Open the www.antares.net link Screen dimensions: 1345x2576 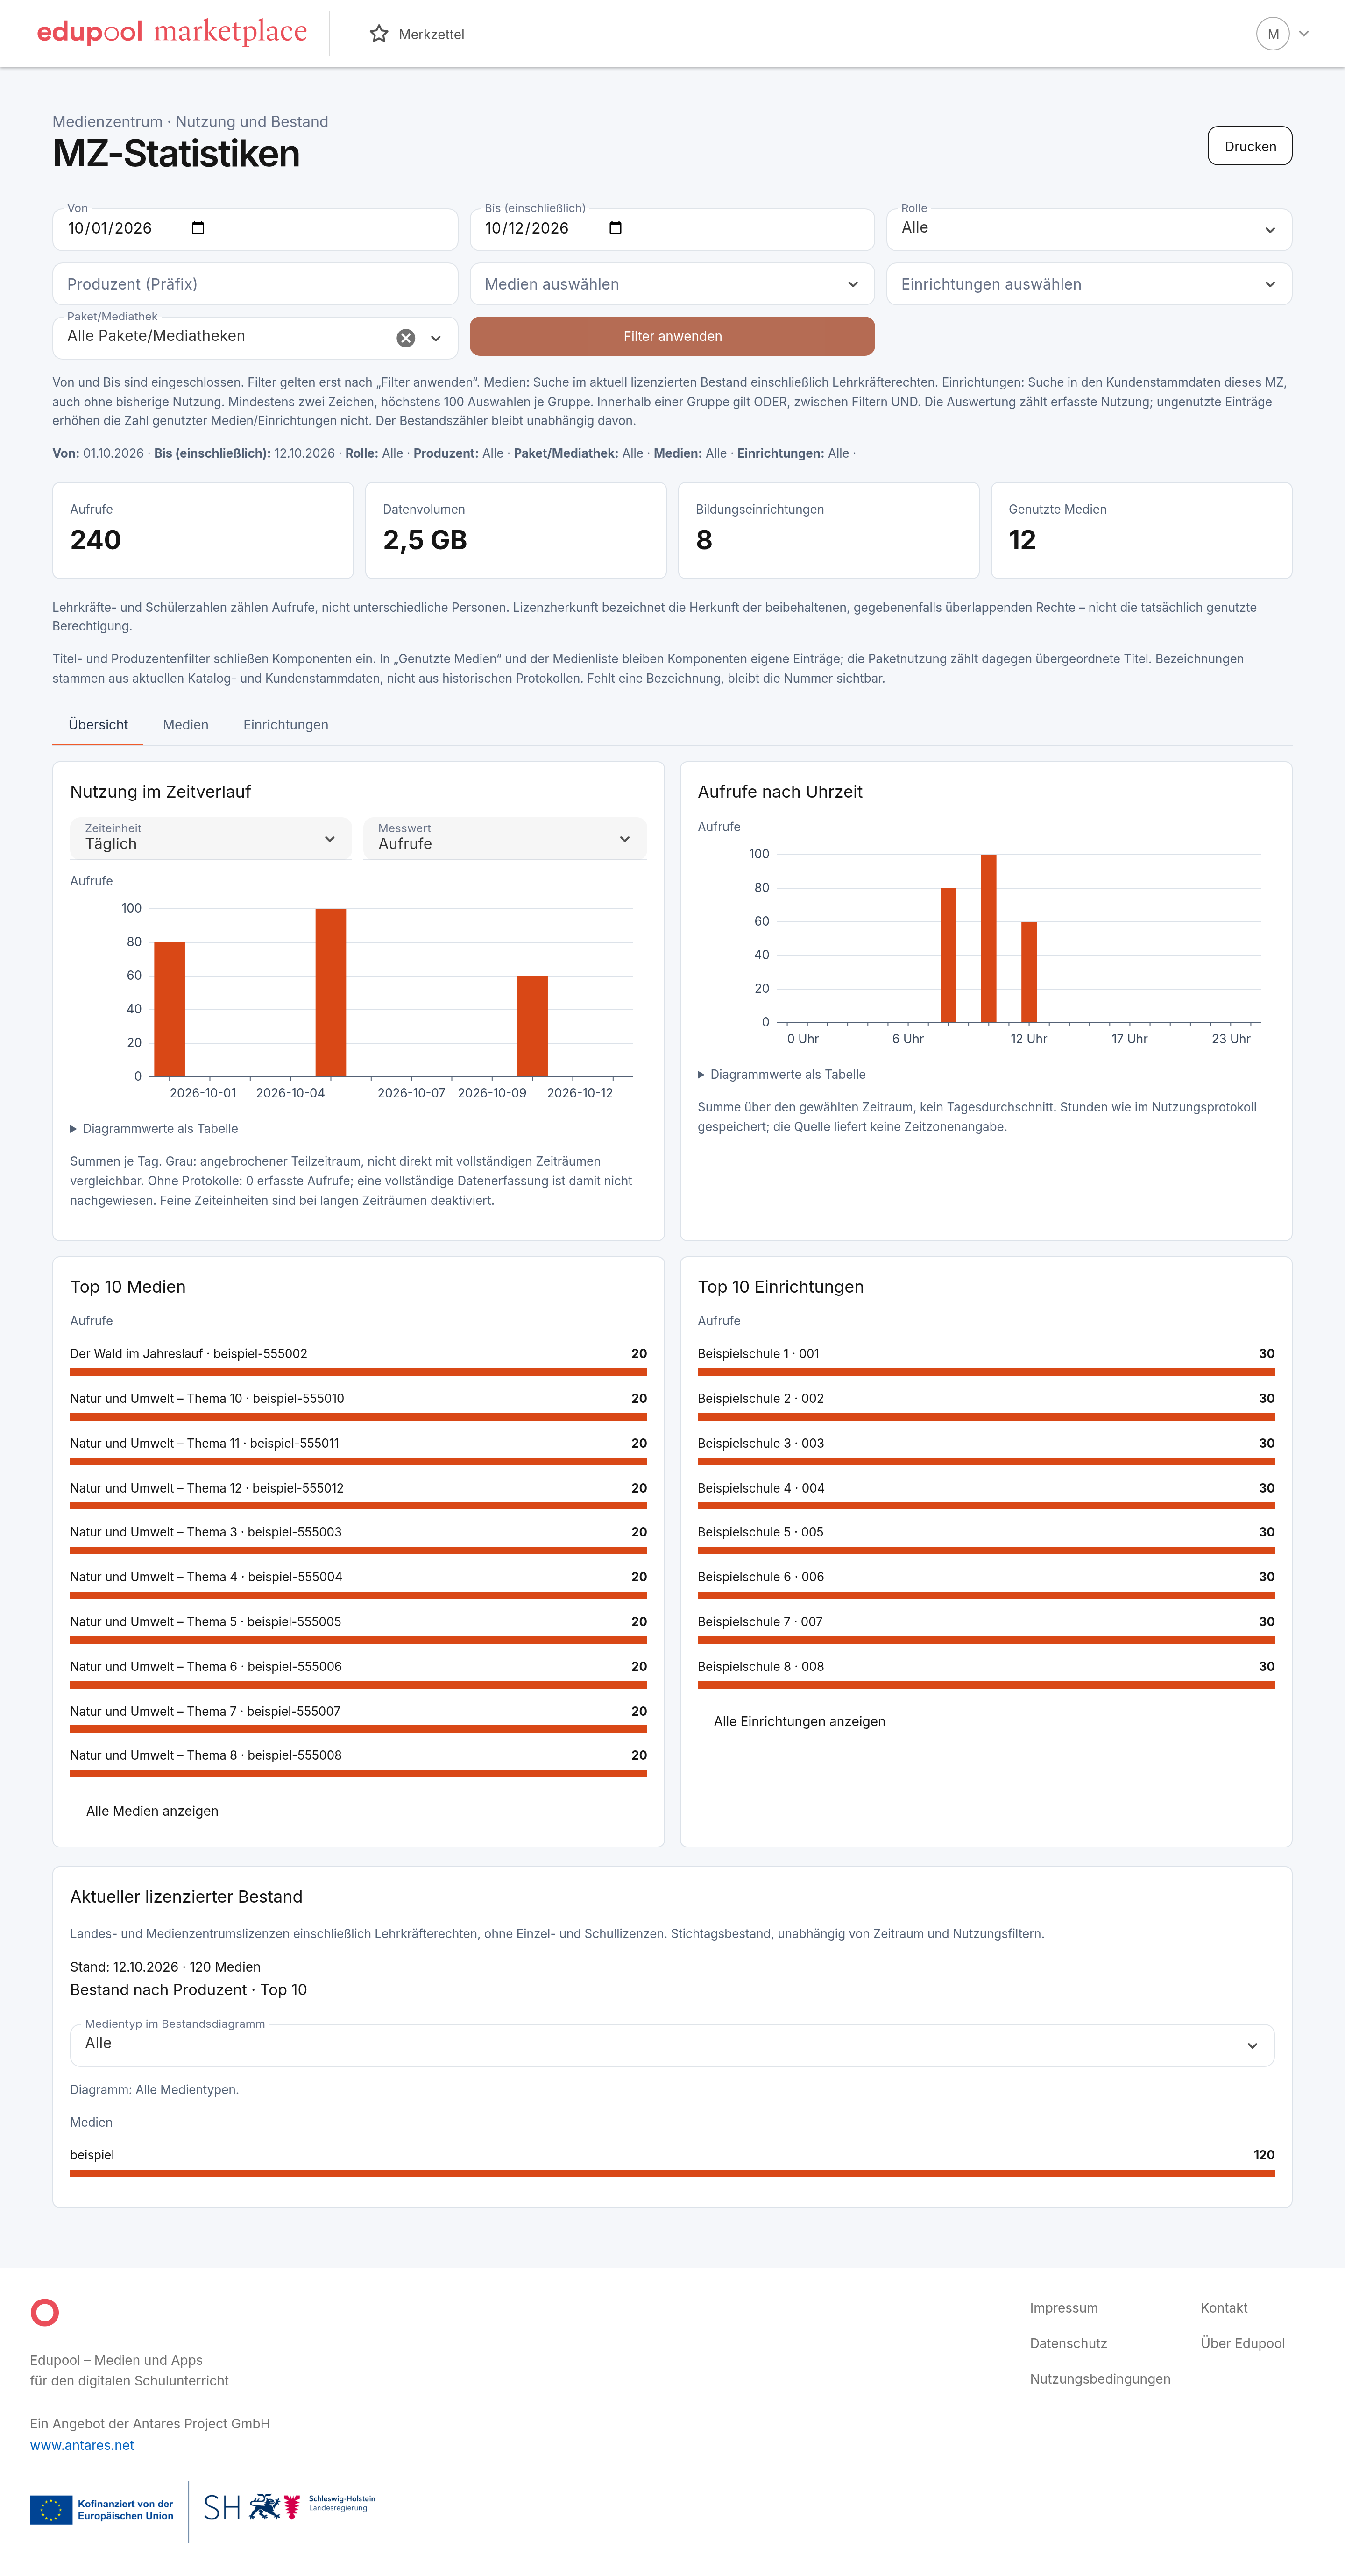[x=82, y=2445]
